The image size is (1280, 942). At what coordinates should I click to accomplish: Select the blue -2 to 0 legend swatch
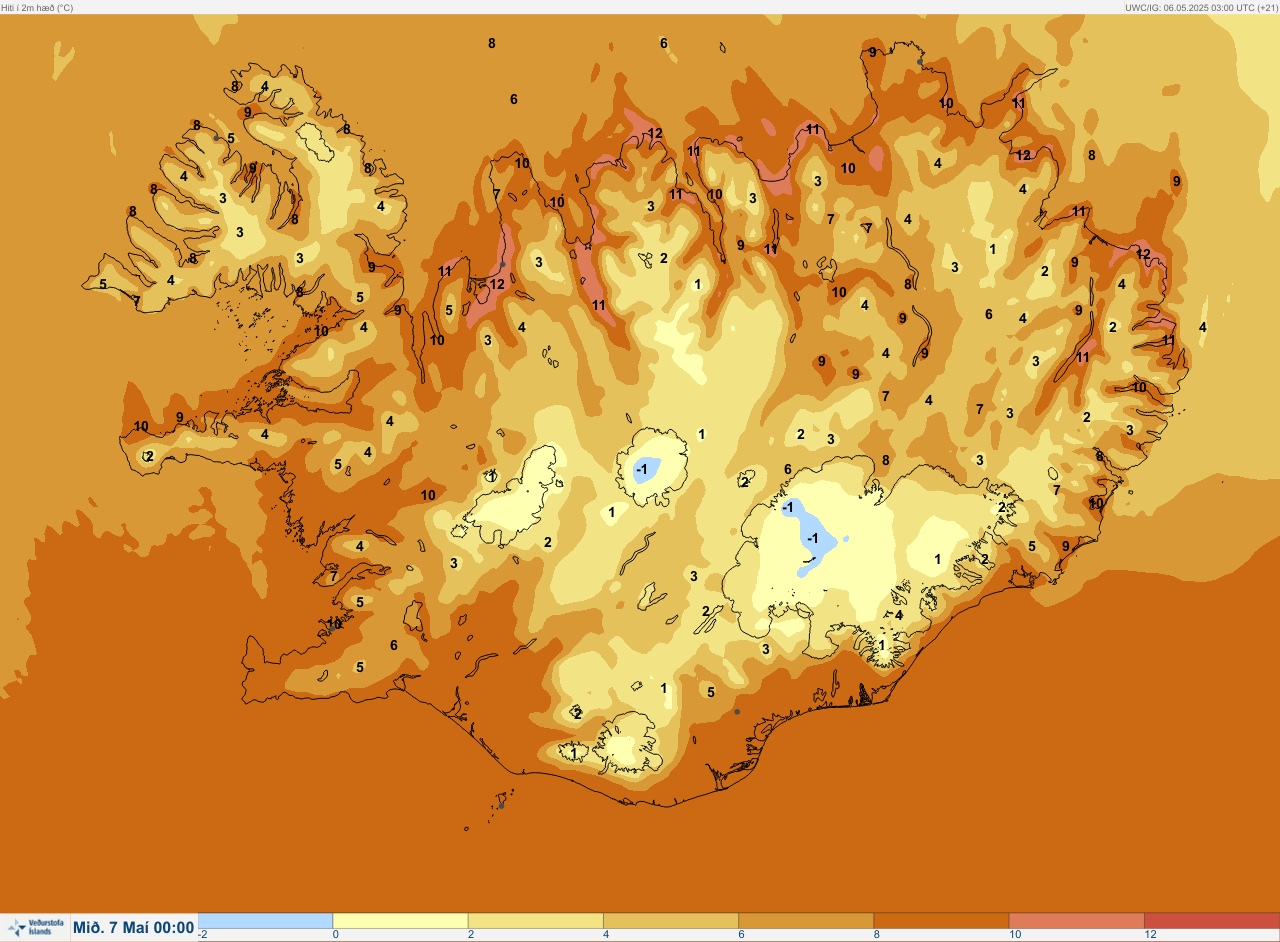pos(265,920)
